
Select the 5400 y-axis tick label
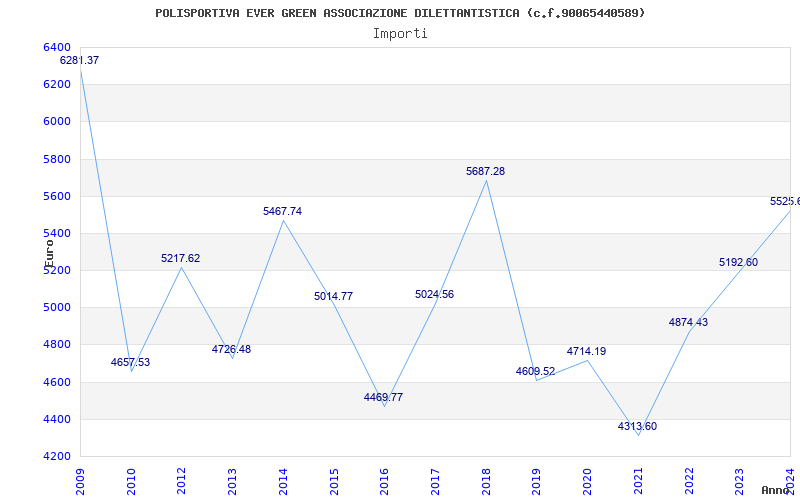pos(57,233)
